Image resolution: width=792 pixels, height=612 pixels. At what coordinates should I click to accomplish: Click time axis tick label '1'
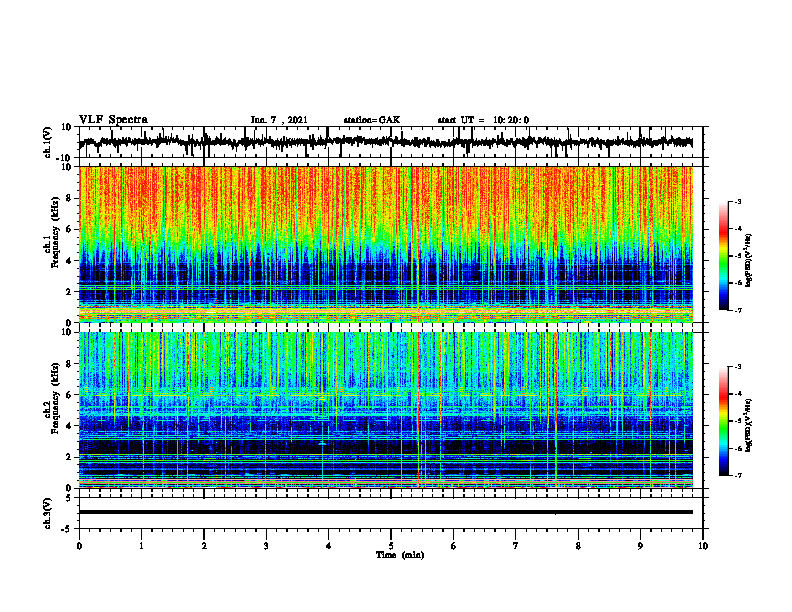[x=141, y=546]
